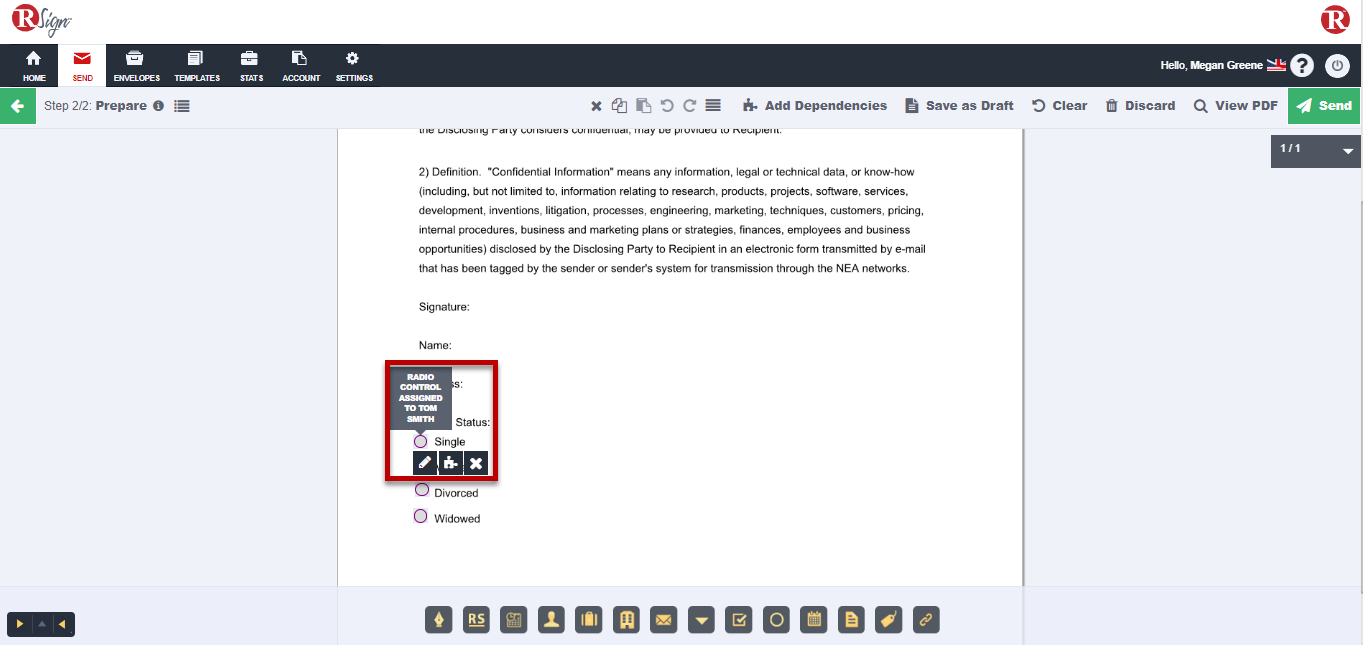Viewport: 1363px width, 645px height.
Task: Click Save as Draft
Action: tap(959, 106)
